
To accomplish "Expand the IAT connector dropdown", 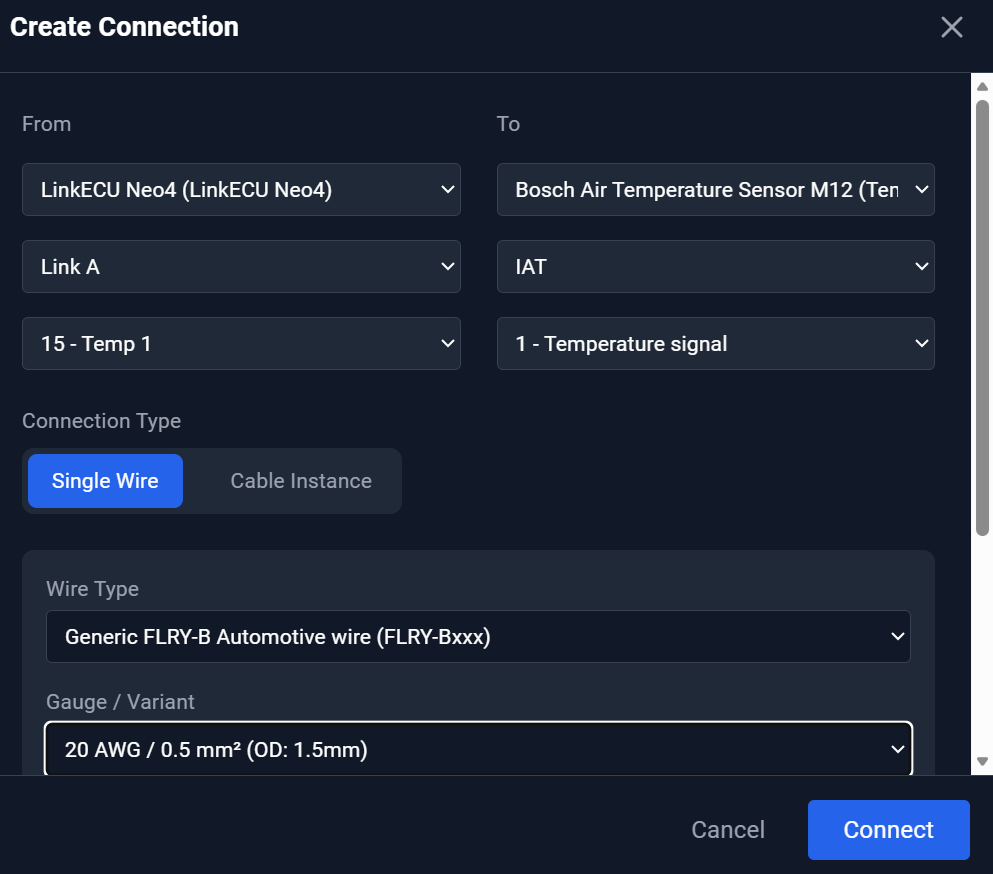I will coord(716,267).
